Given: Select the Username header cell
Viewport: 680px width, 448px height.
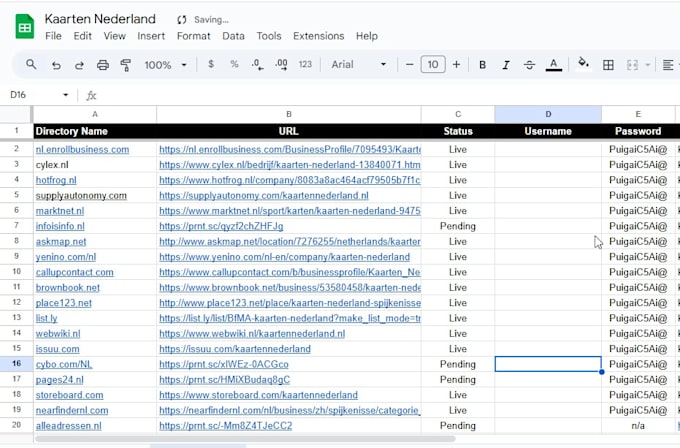Looking at the screenshot, I should point(548,131).
